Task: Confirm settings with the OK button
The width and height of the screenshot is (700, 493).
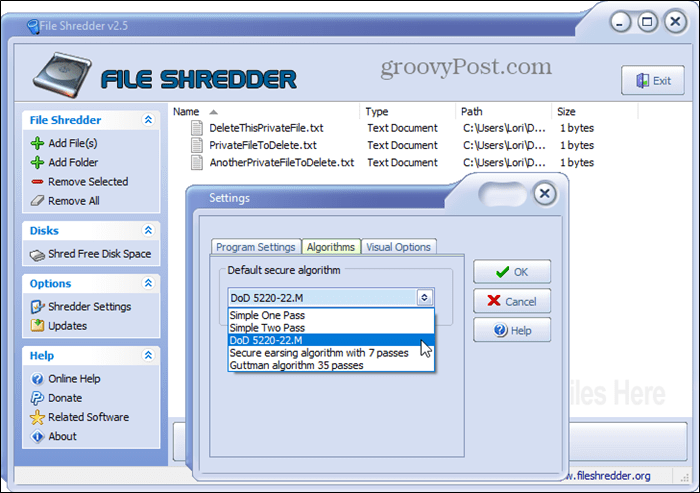Action: (x=512, y=272)
